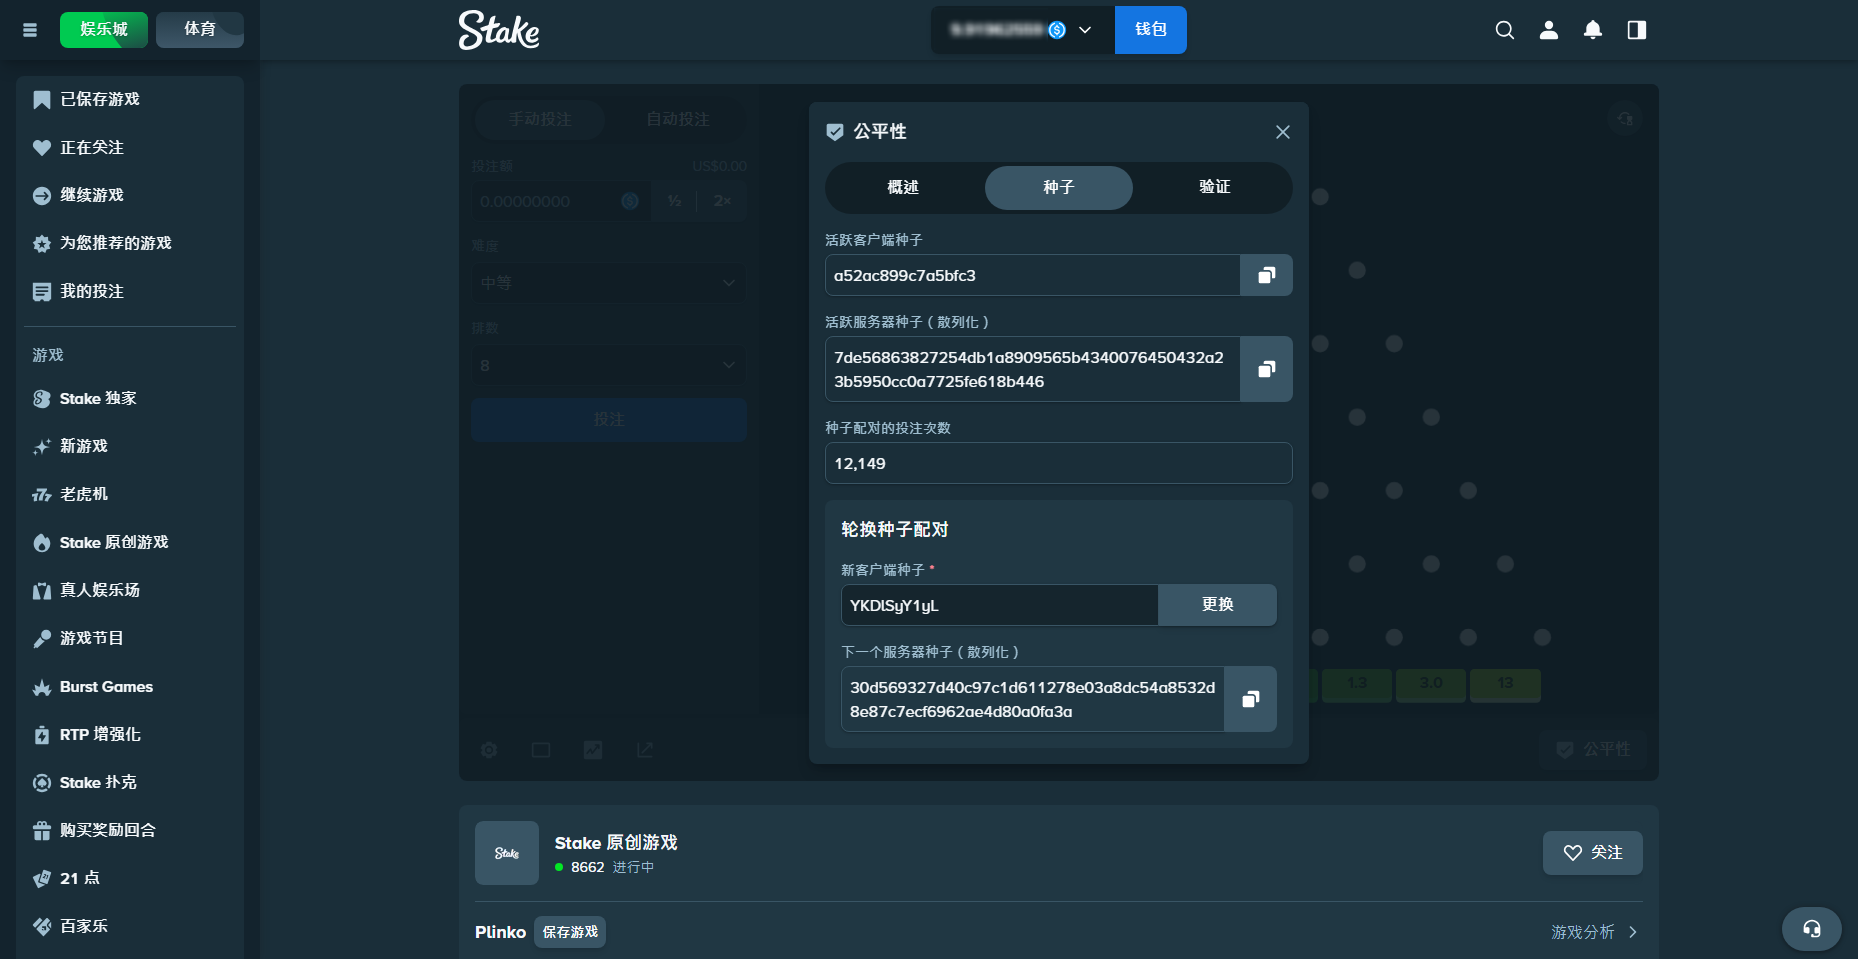Click the 投注额 amount input

[x=560, y=202]
